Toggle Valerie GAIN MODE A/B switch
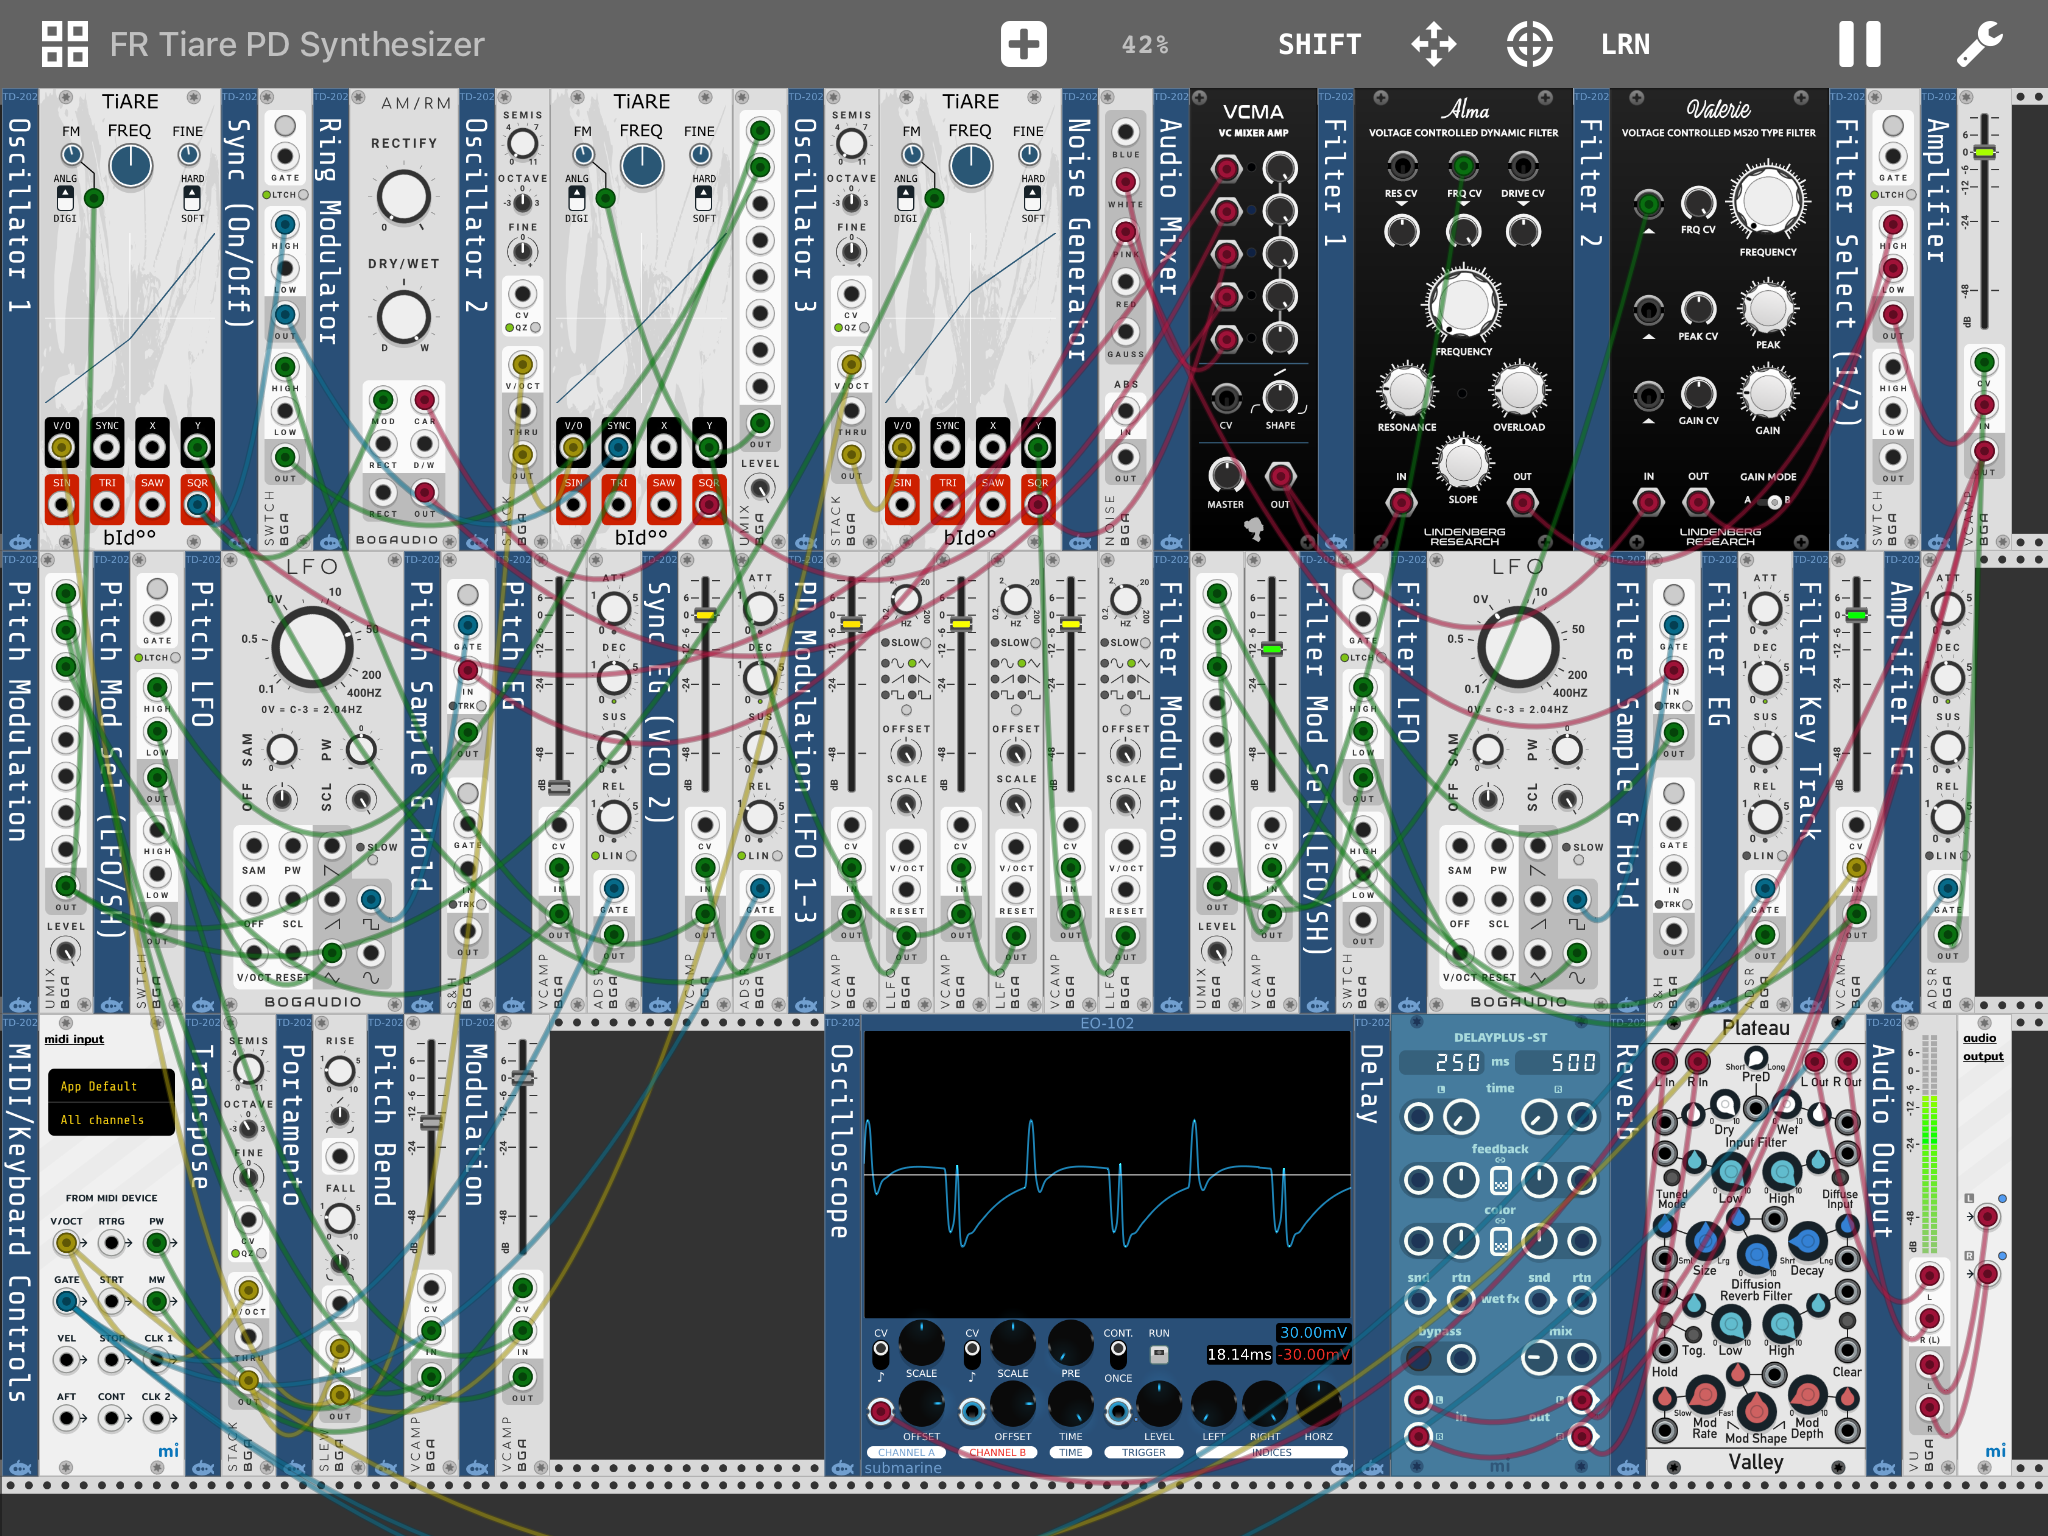This screenshot has height=1536, width=2048. 1768,501
